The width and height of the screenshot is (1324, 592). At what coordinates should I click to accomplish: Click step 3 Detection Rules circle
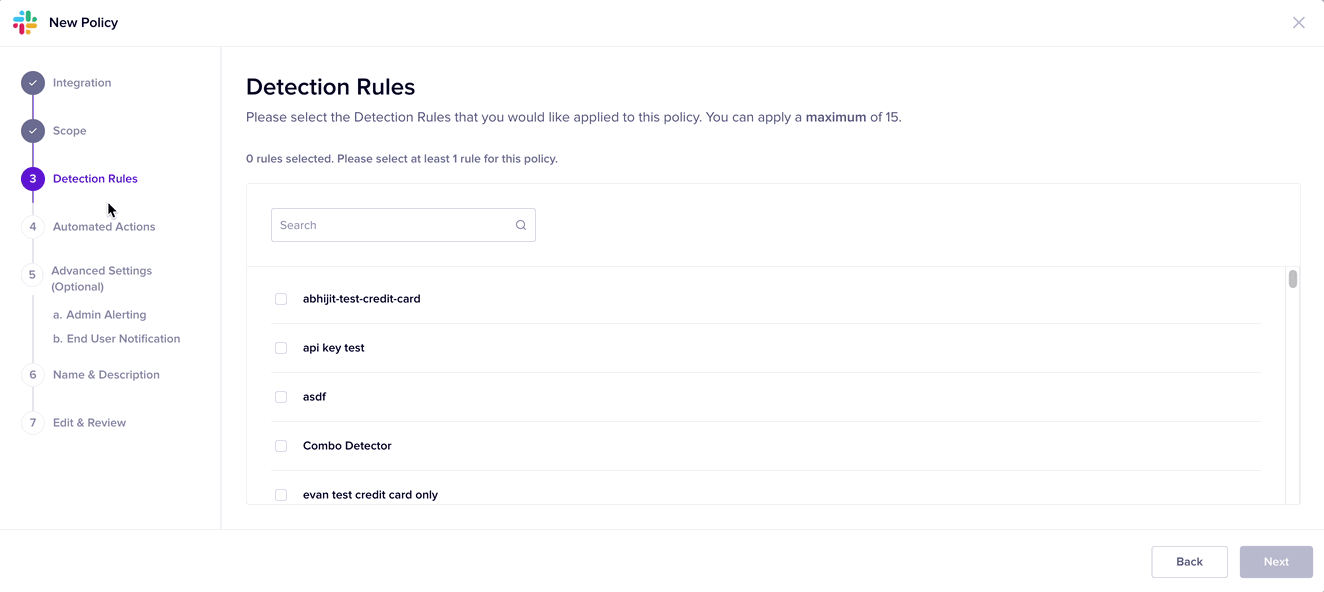[x=33, y=179]
